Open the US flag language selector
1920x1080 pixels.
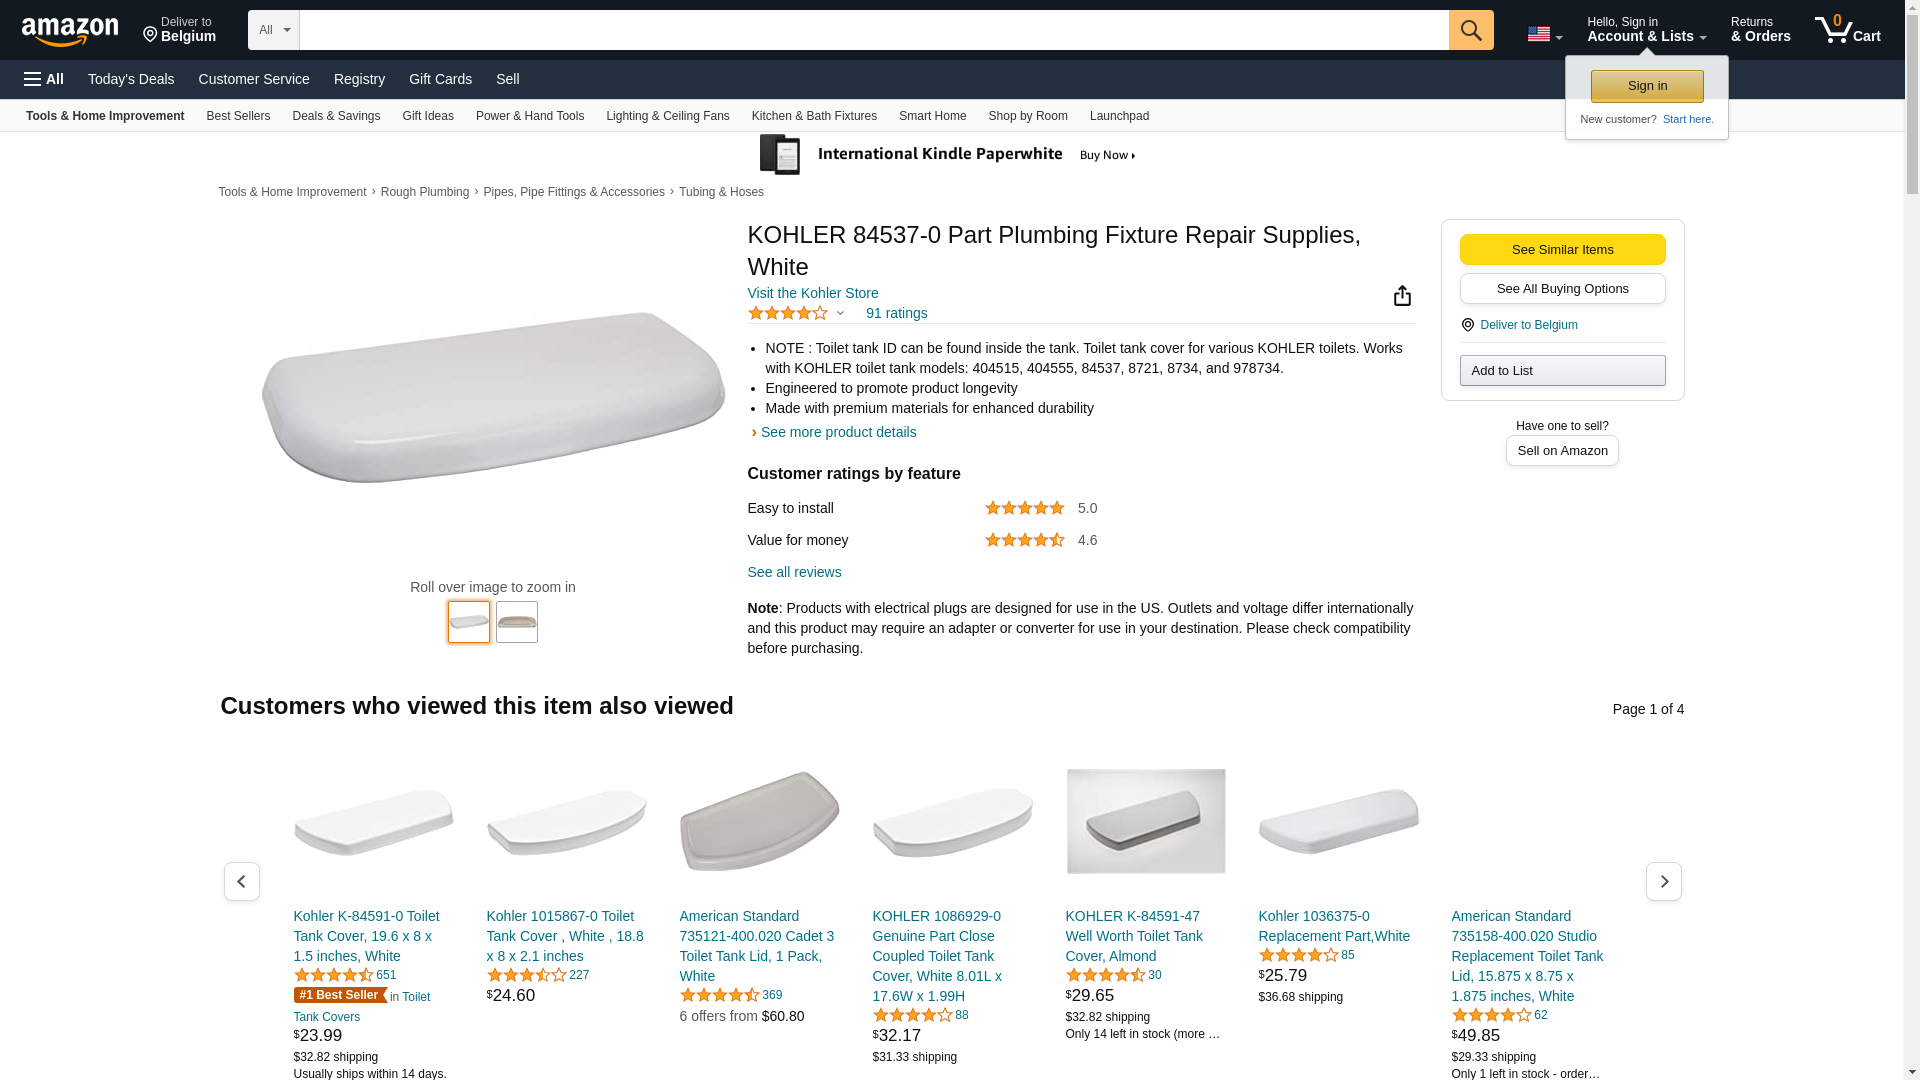1544,35
